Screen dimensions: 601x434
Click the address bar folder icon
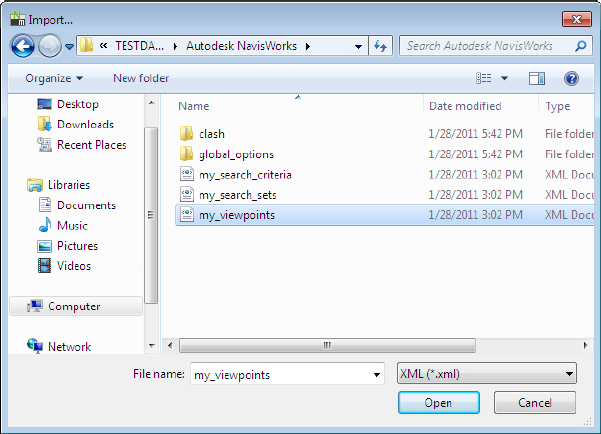86,46
